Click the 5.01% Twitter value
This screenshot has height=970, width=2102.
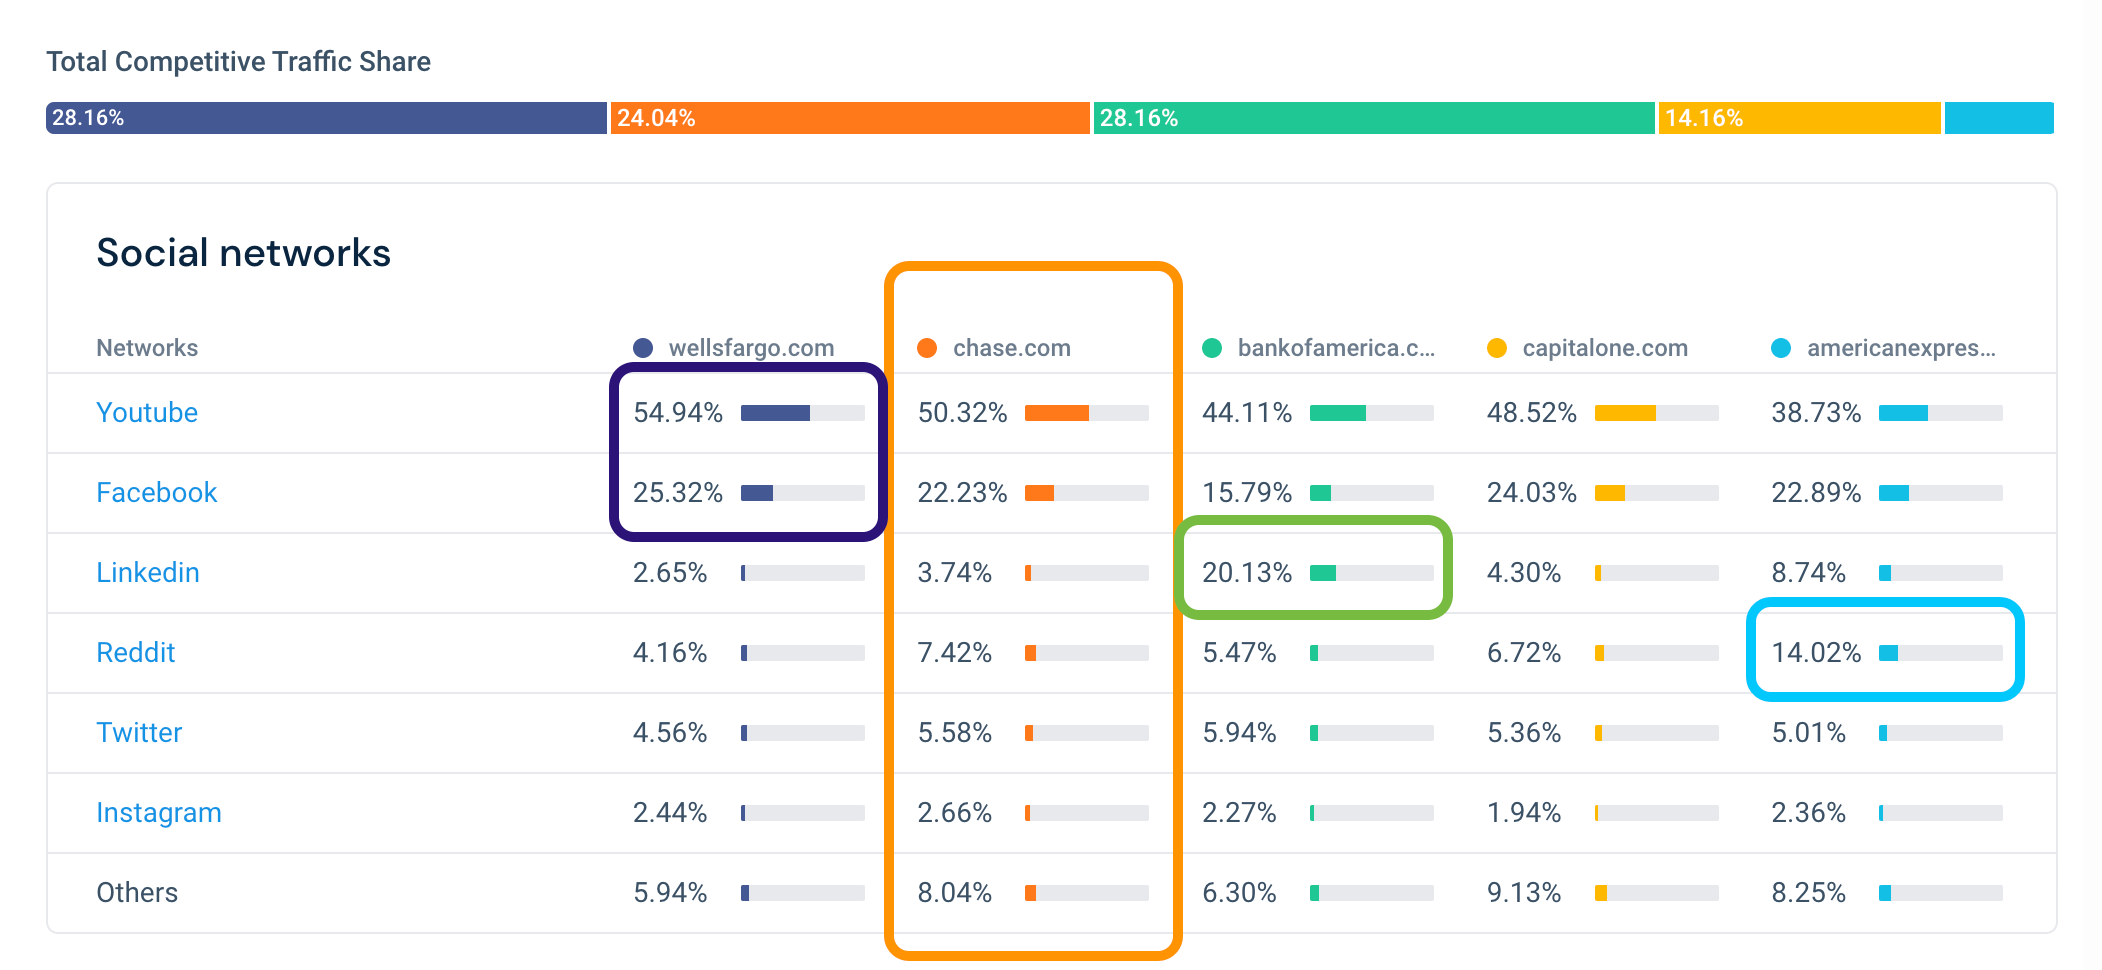coord(1808,732)
